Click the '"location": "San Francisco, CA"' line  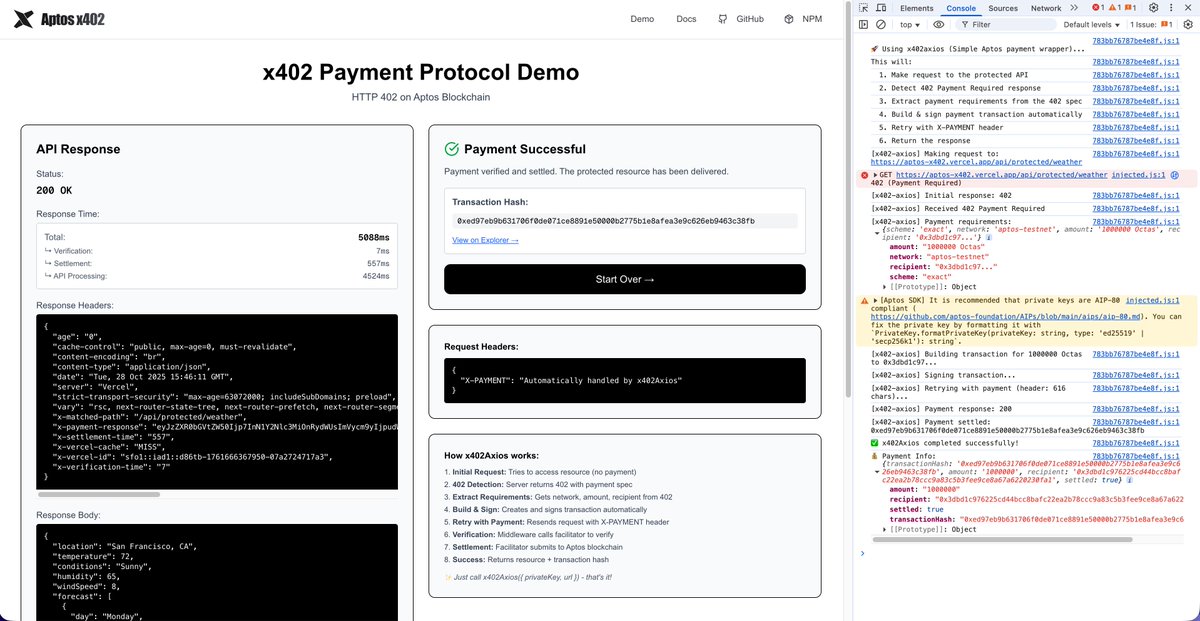click(x=124, y=547)
